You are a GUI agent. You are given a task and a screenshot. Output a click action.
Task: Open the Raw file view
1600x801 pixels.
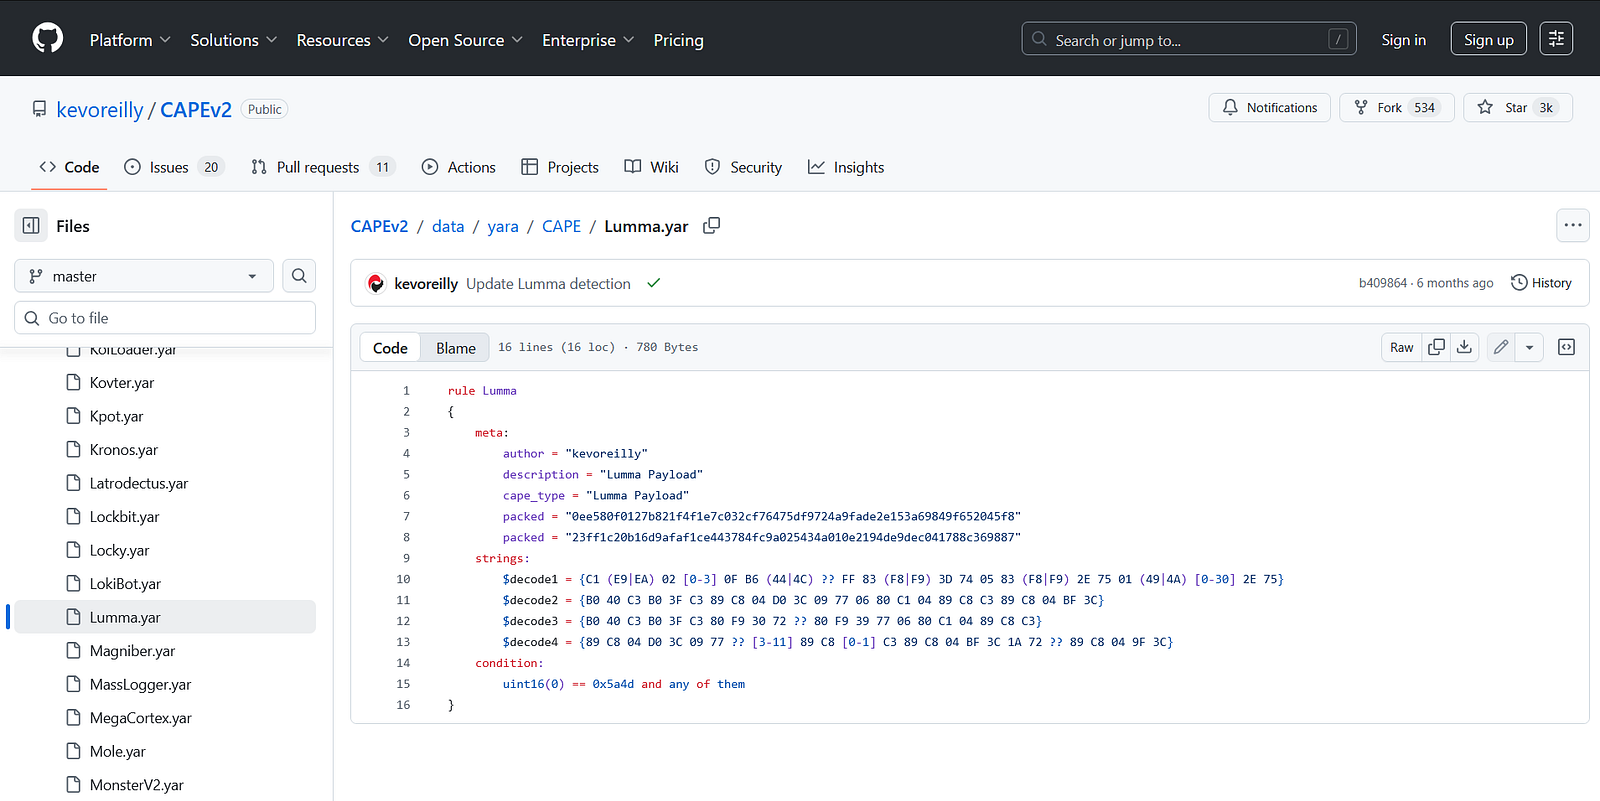click(1402, 347)
